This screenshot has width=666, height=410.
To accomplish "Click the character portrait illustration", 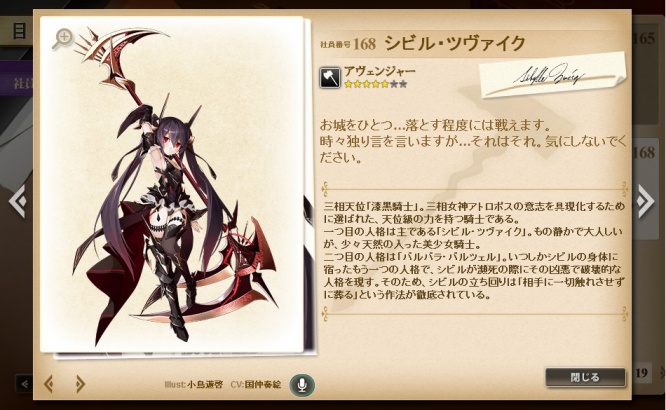I will tap(172, 185).
